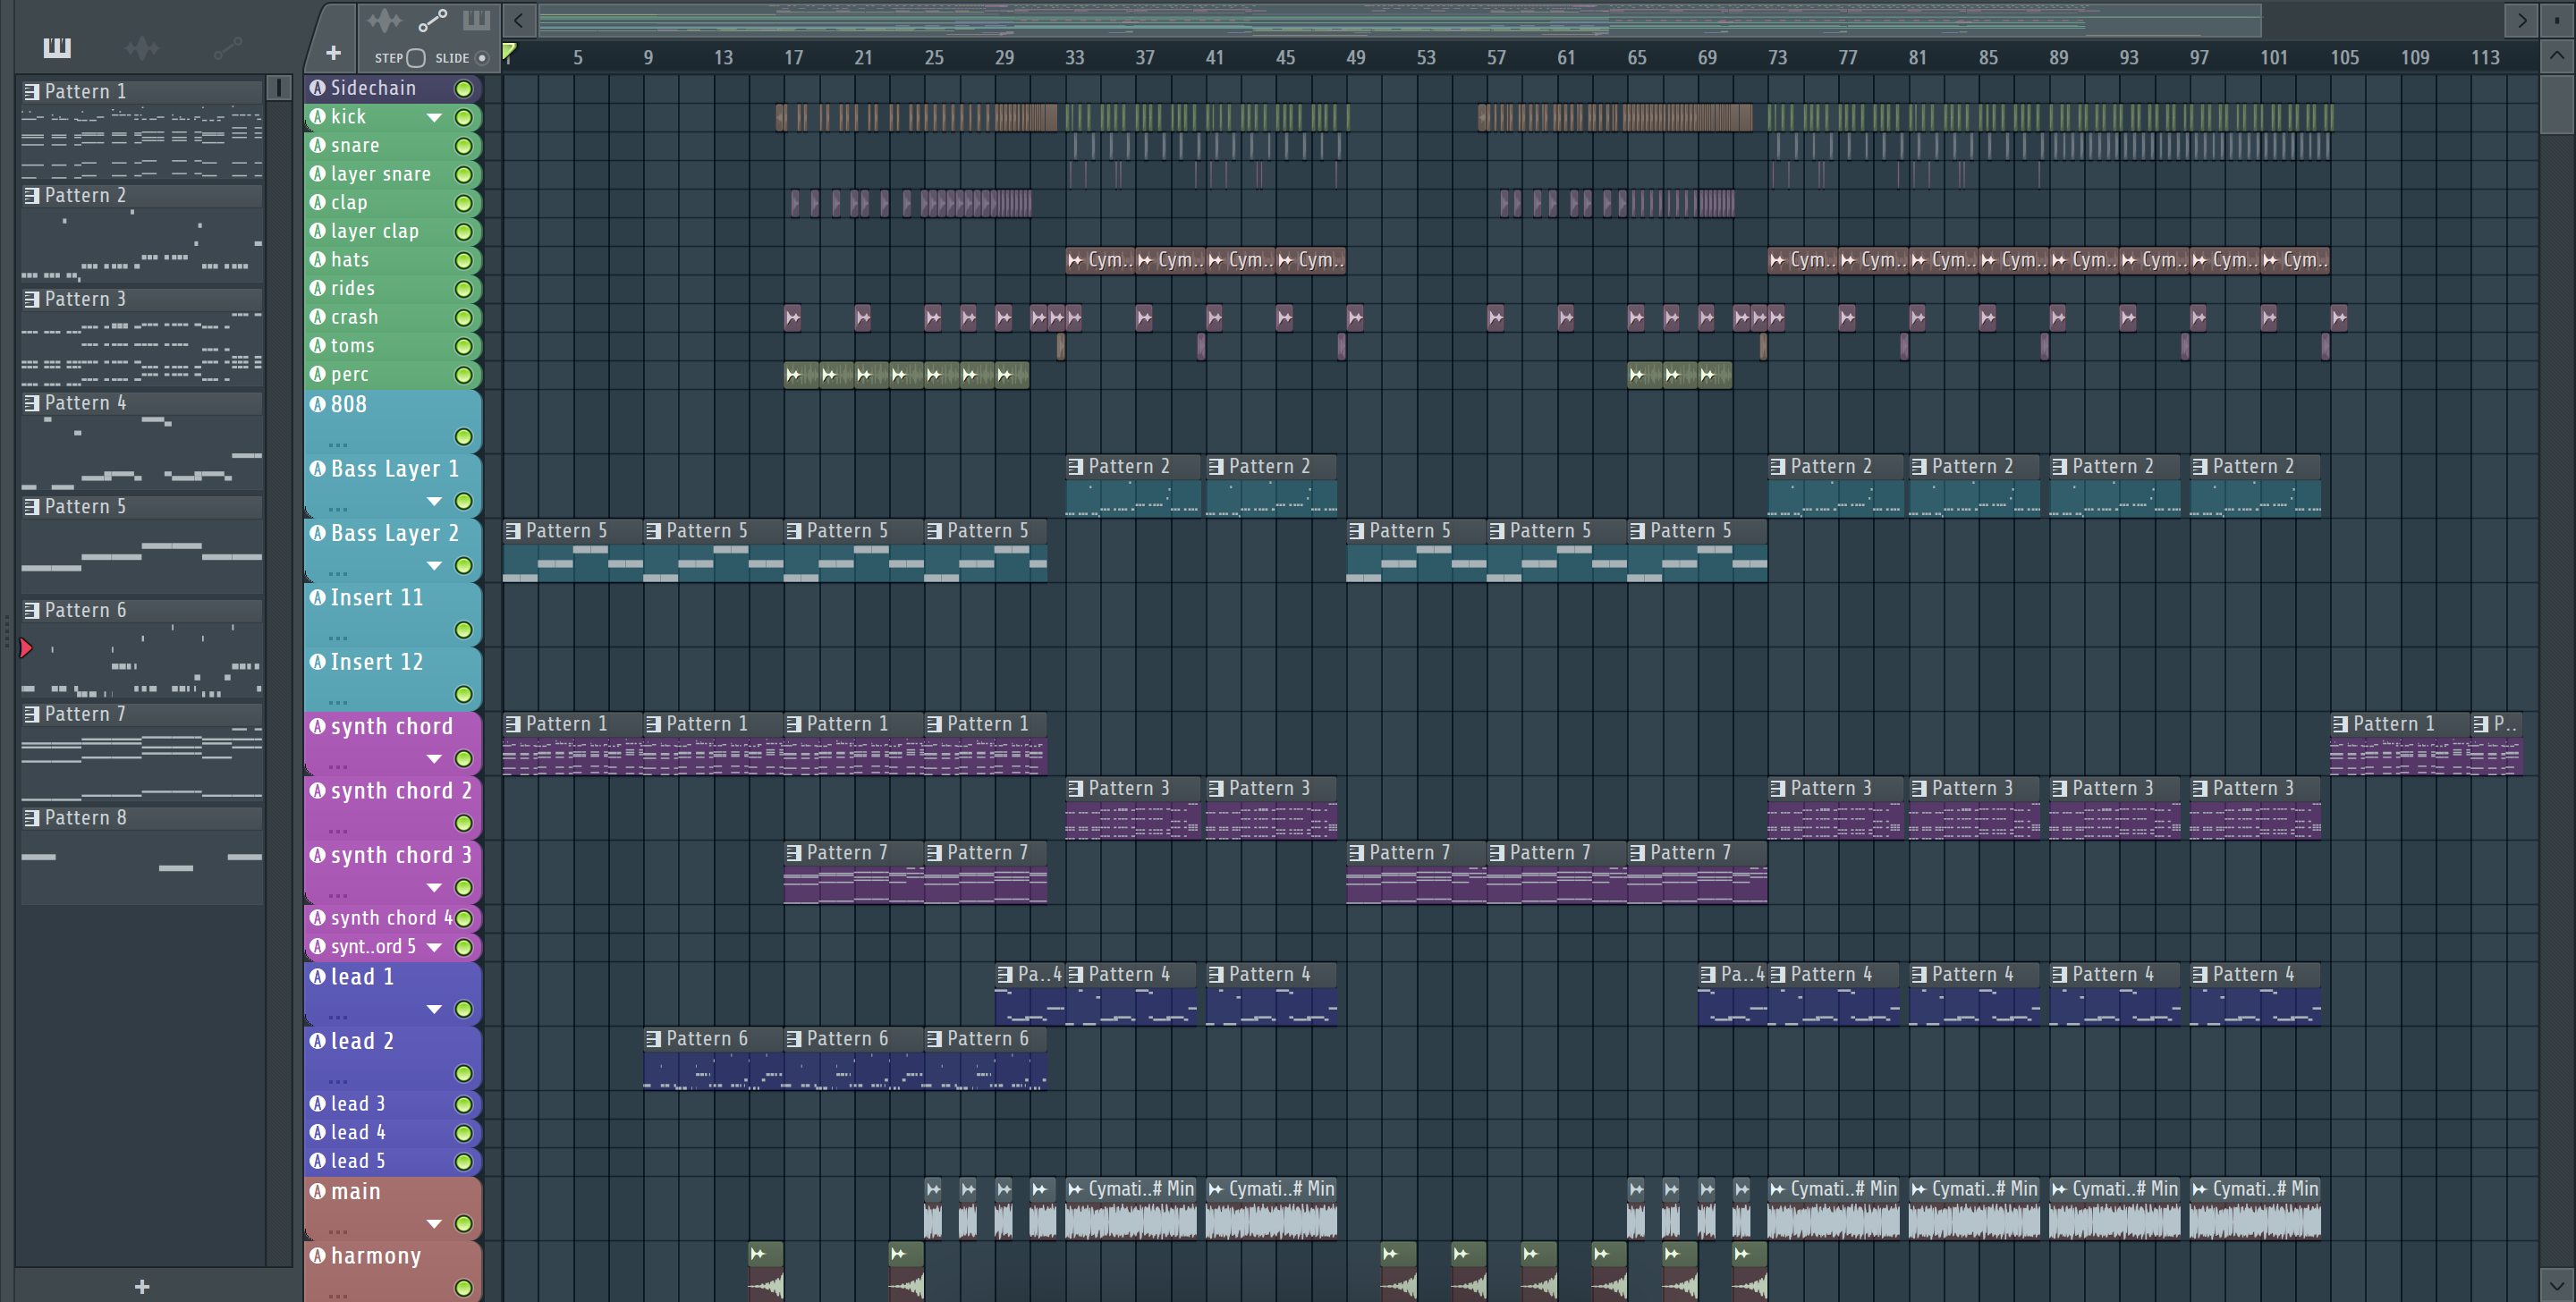Jump to bar 33 on the timeline ruler
The height and width of the screenshot is (1302, 2576).
1074,58
